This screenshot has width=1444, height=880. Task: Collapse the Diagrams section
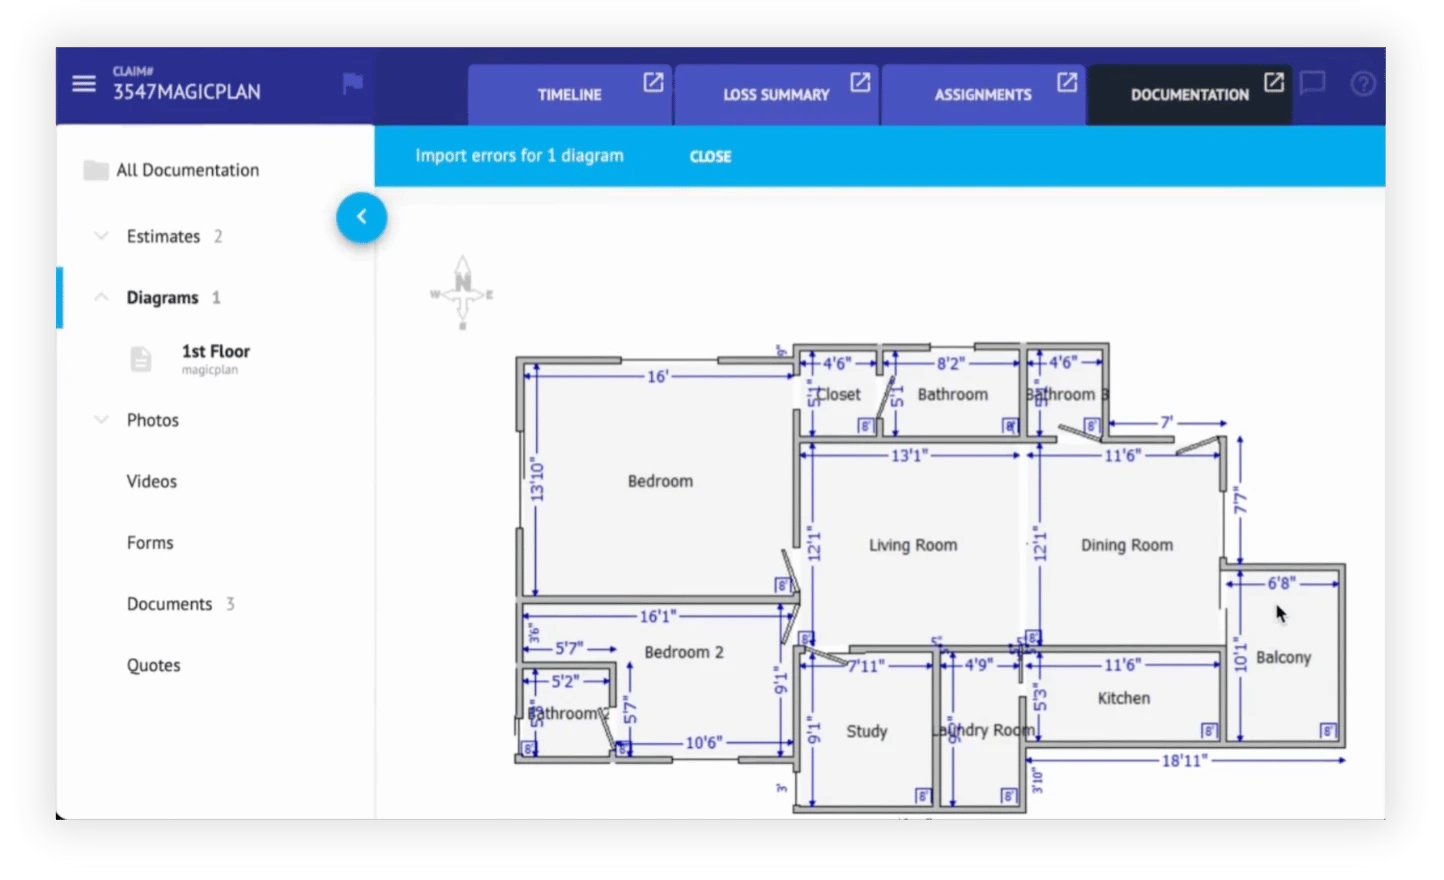[101, 297]
